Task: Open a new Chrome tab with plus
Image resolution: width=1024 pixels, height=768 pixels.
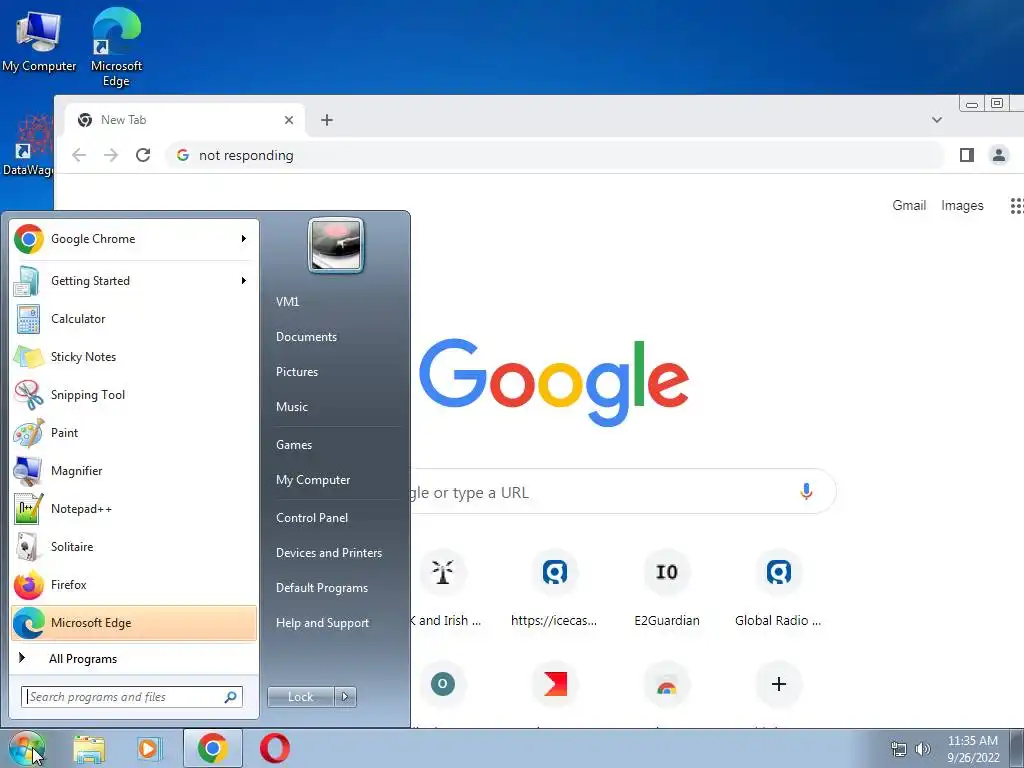Action: tap(327, 120)
